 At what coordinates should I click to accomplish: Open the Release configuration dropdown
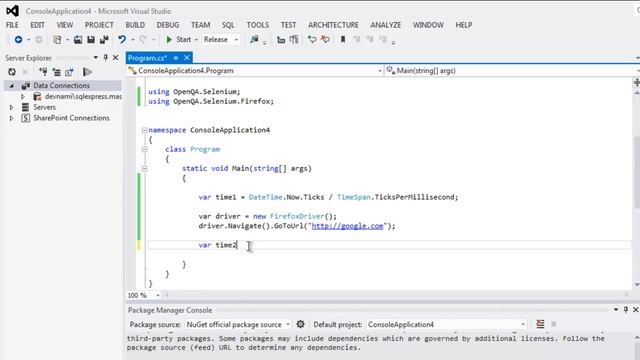[x=221, y=40]
